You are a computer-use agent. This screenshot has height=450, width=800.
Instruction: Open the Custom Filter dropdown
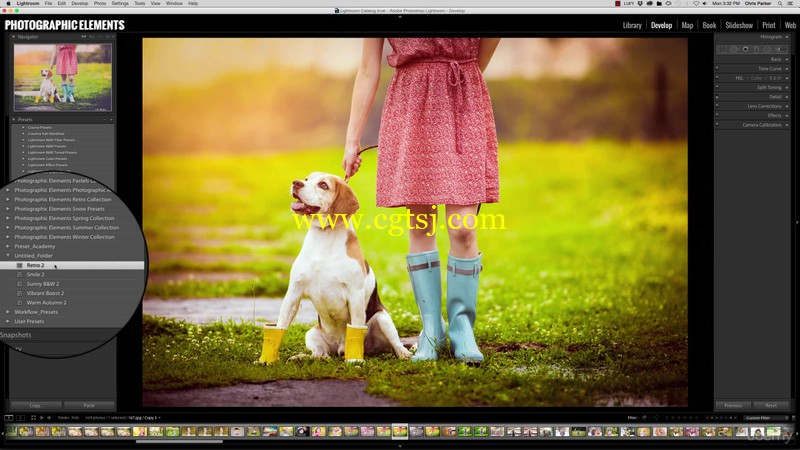point(764,418)
